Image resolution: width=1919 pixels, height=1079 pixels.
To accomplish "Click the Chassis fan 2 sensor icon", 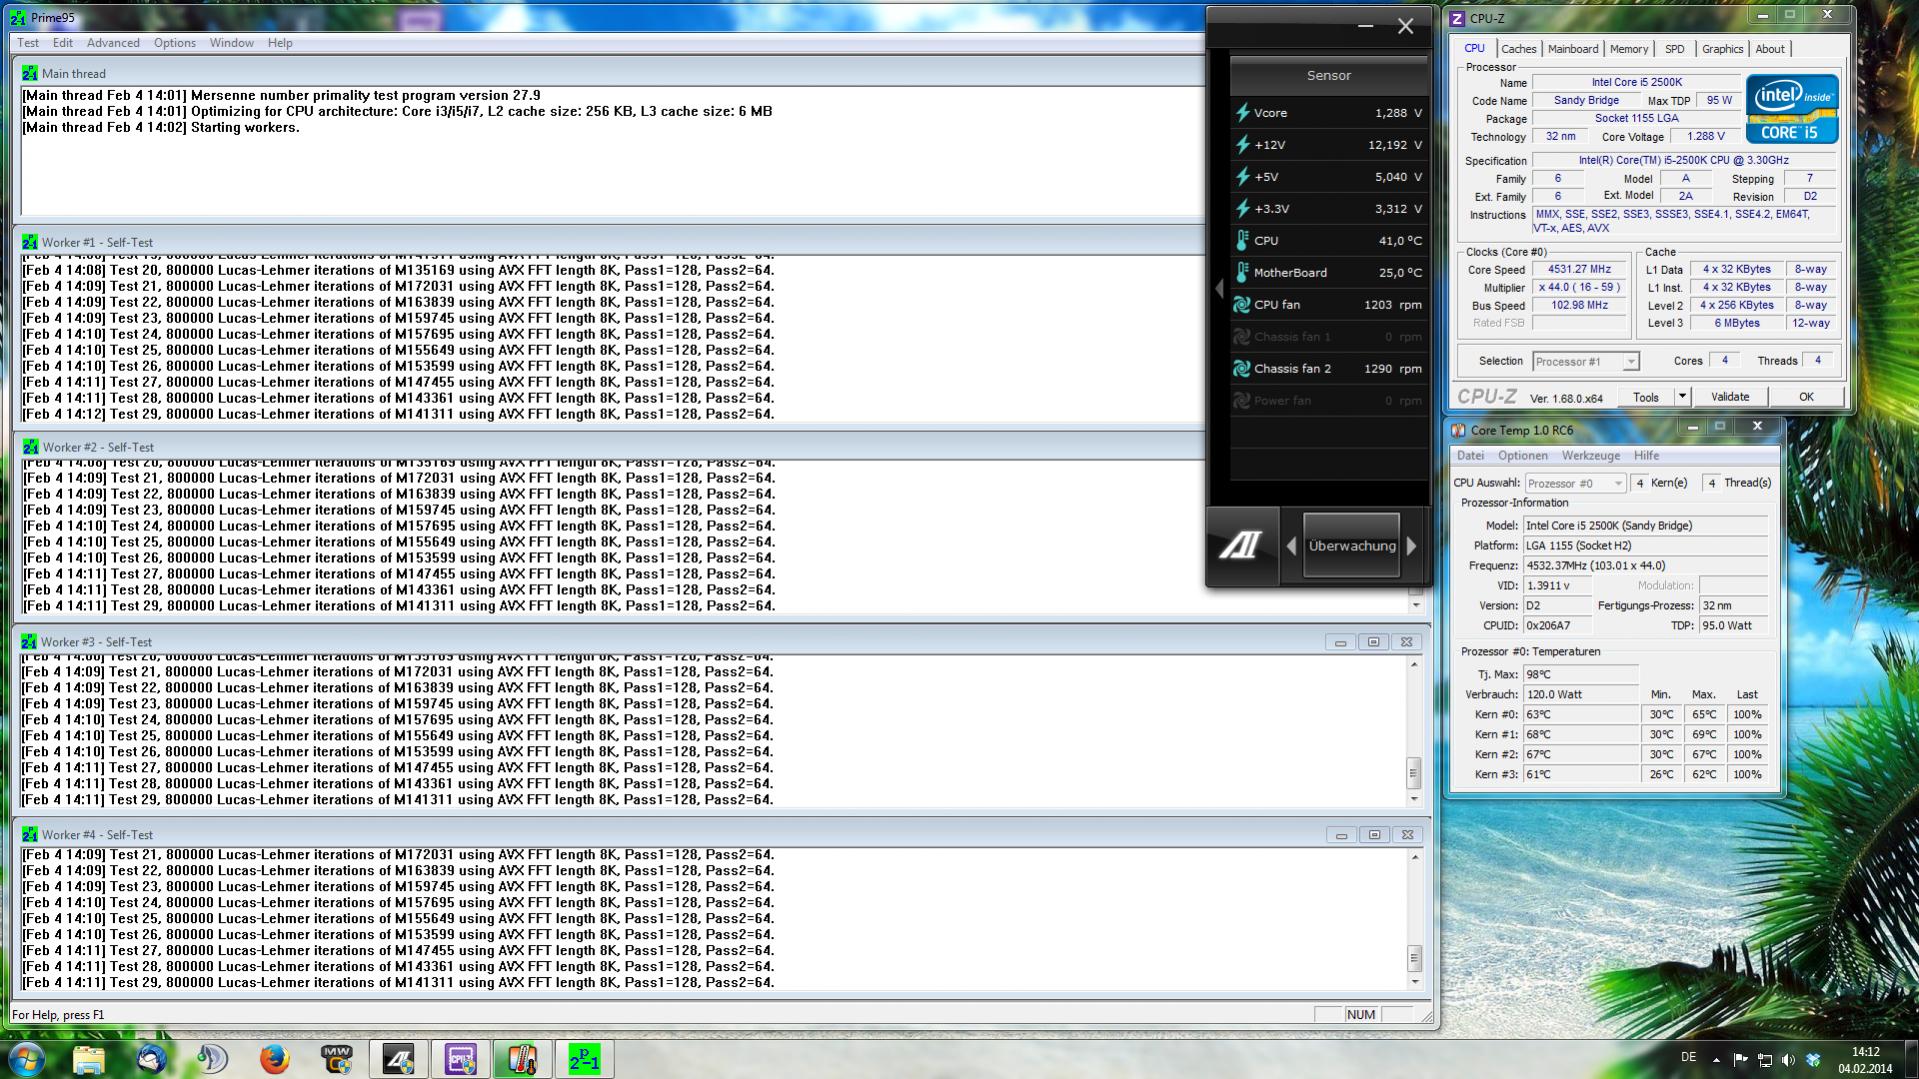I will (x=1242, y=369).
